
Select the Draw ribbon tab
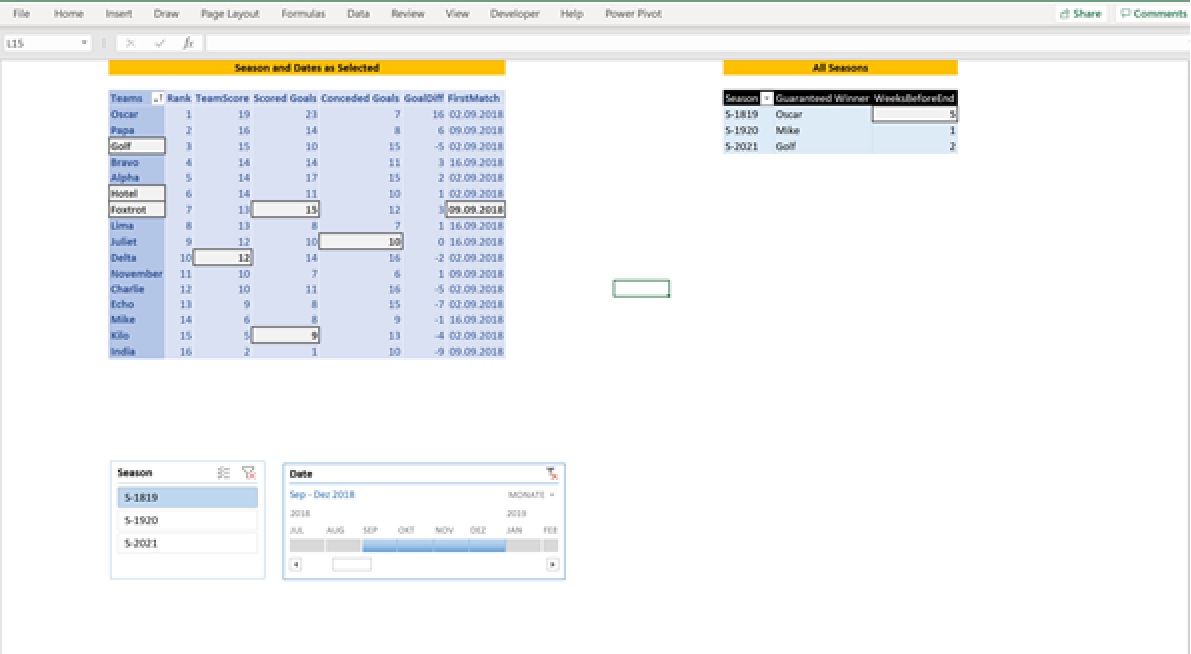166,14
